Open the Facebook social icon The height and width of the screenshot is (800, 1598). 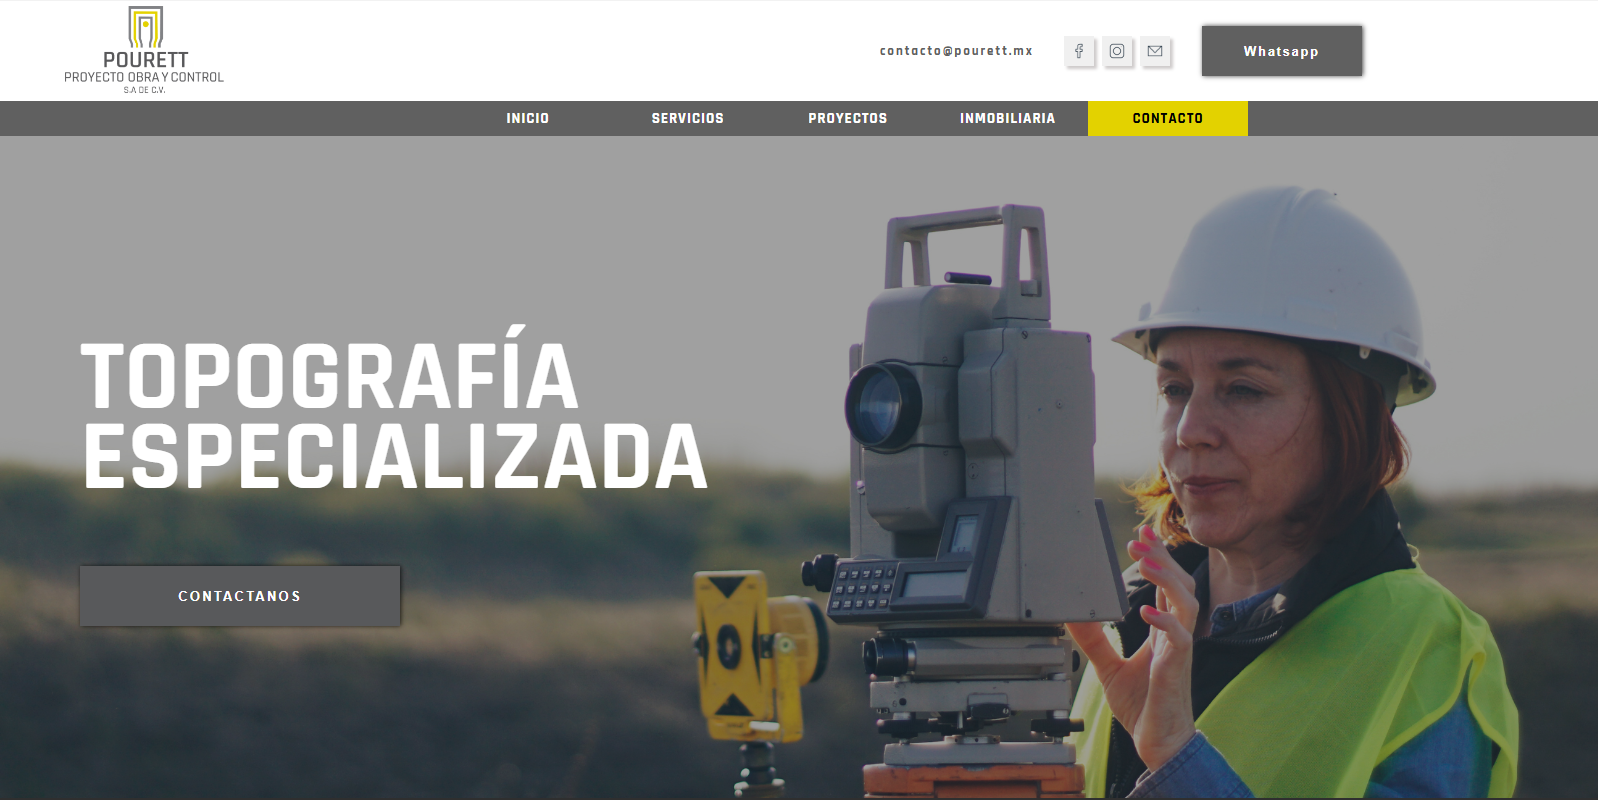pyautogui.click(x=1079, y=51)
